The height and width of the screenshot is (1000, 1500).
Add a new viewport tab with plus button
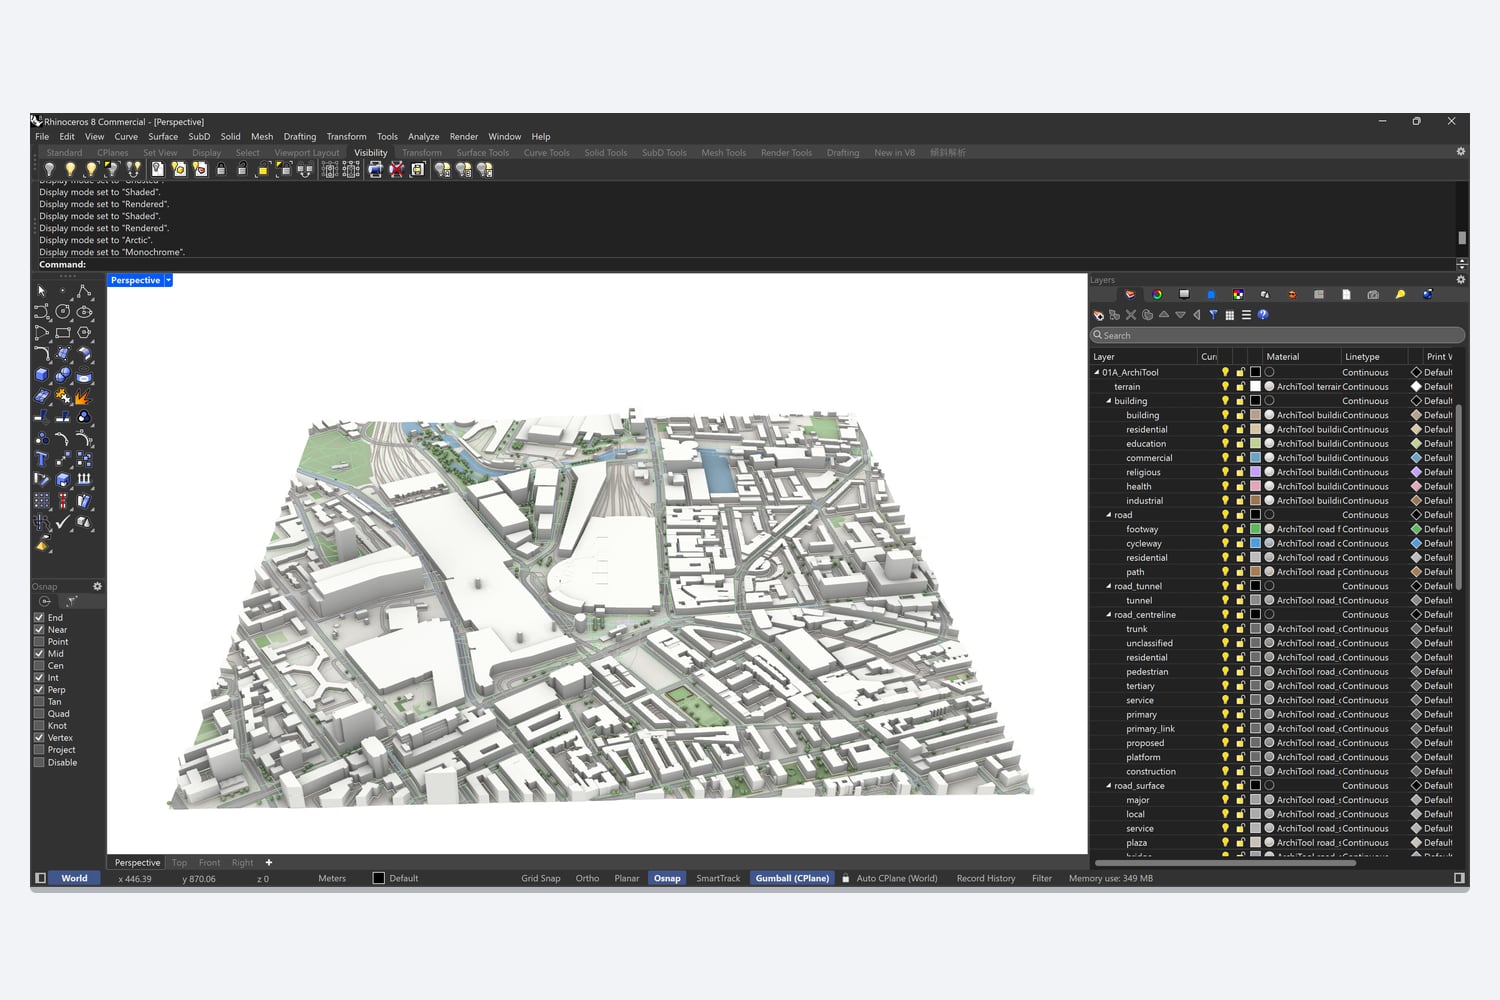[269, 863]
